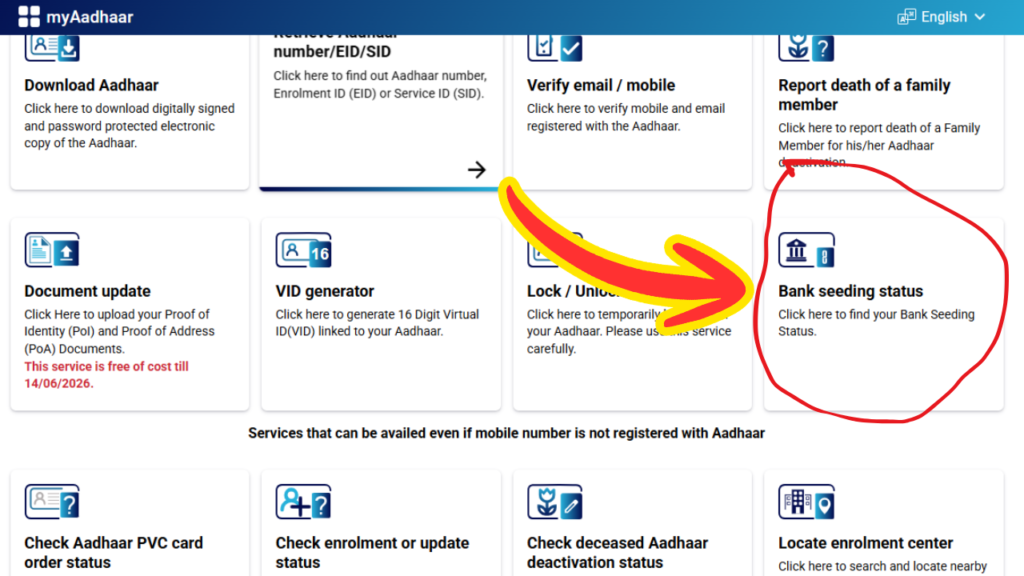Click the Document update service card
Screen dimensions: 1024x576
130,310
